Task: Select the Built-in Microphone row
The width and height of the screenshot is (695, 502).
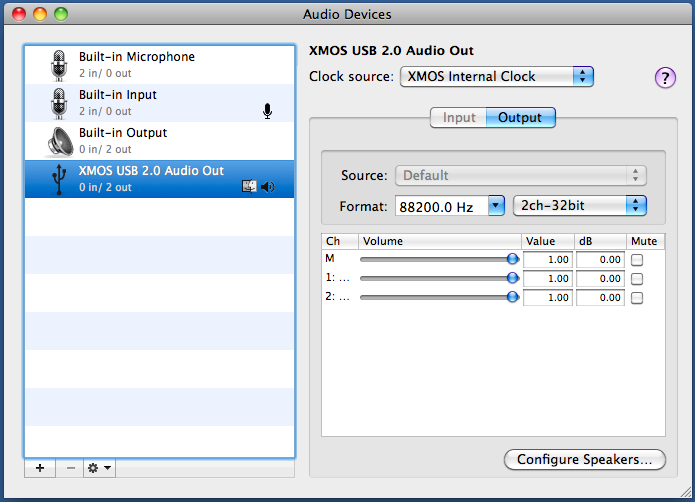Action: tap(160, 65)
